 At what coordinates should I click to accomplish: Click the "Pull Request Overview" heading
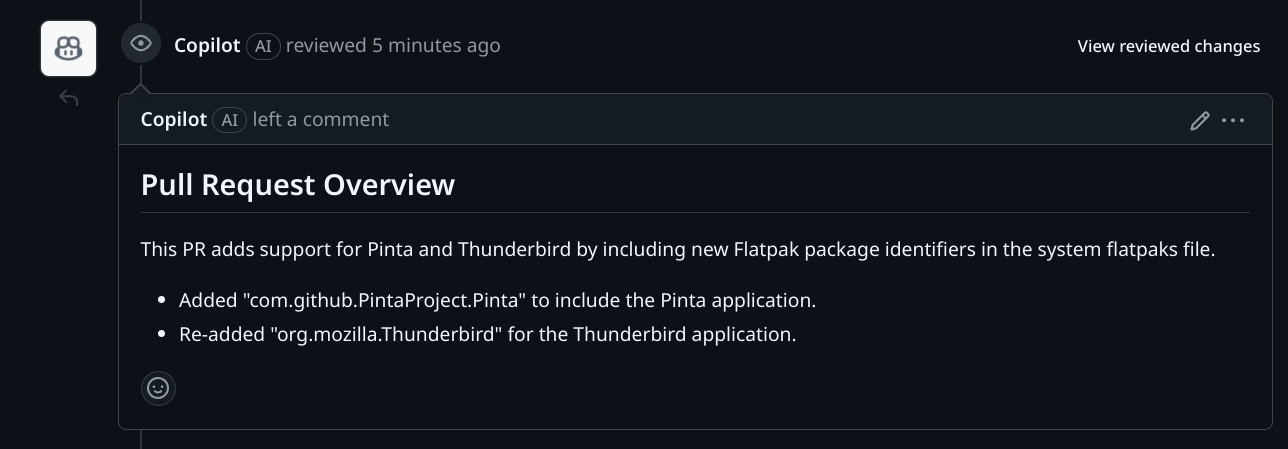coord(298,185)
